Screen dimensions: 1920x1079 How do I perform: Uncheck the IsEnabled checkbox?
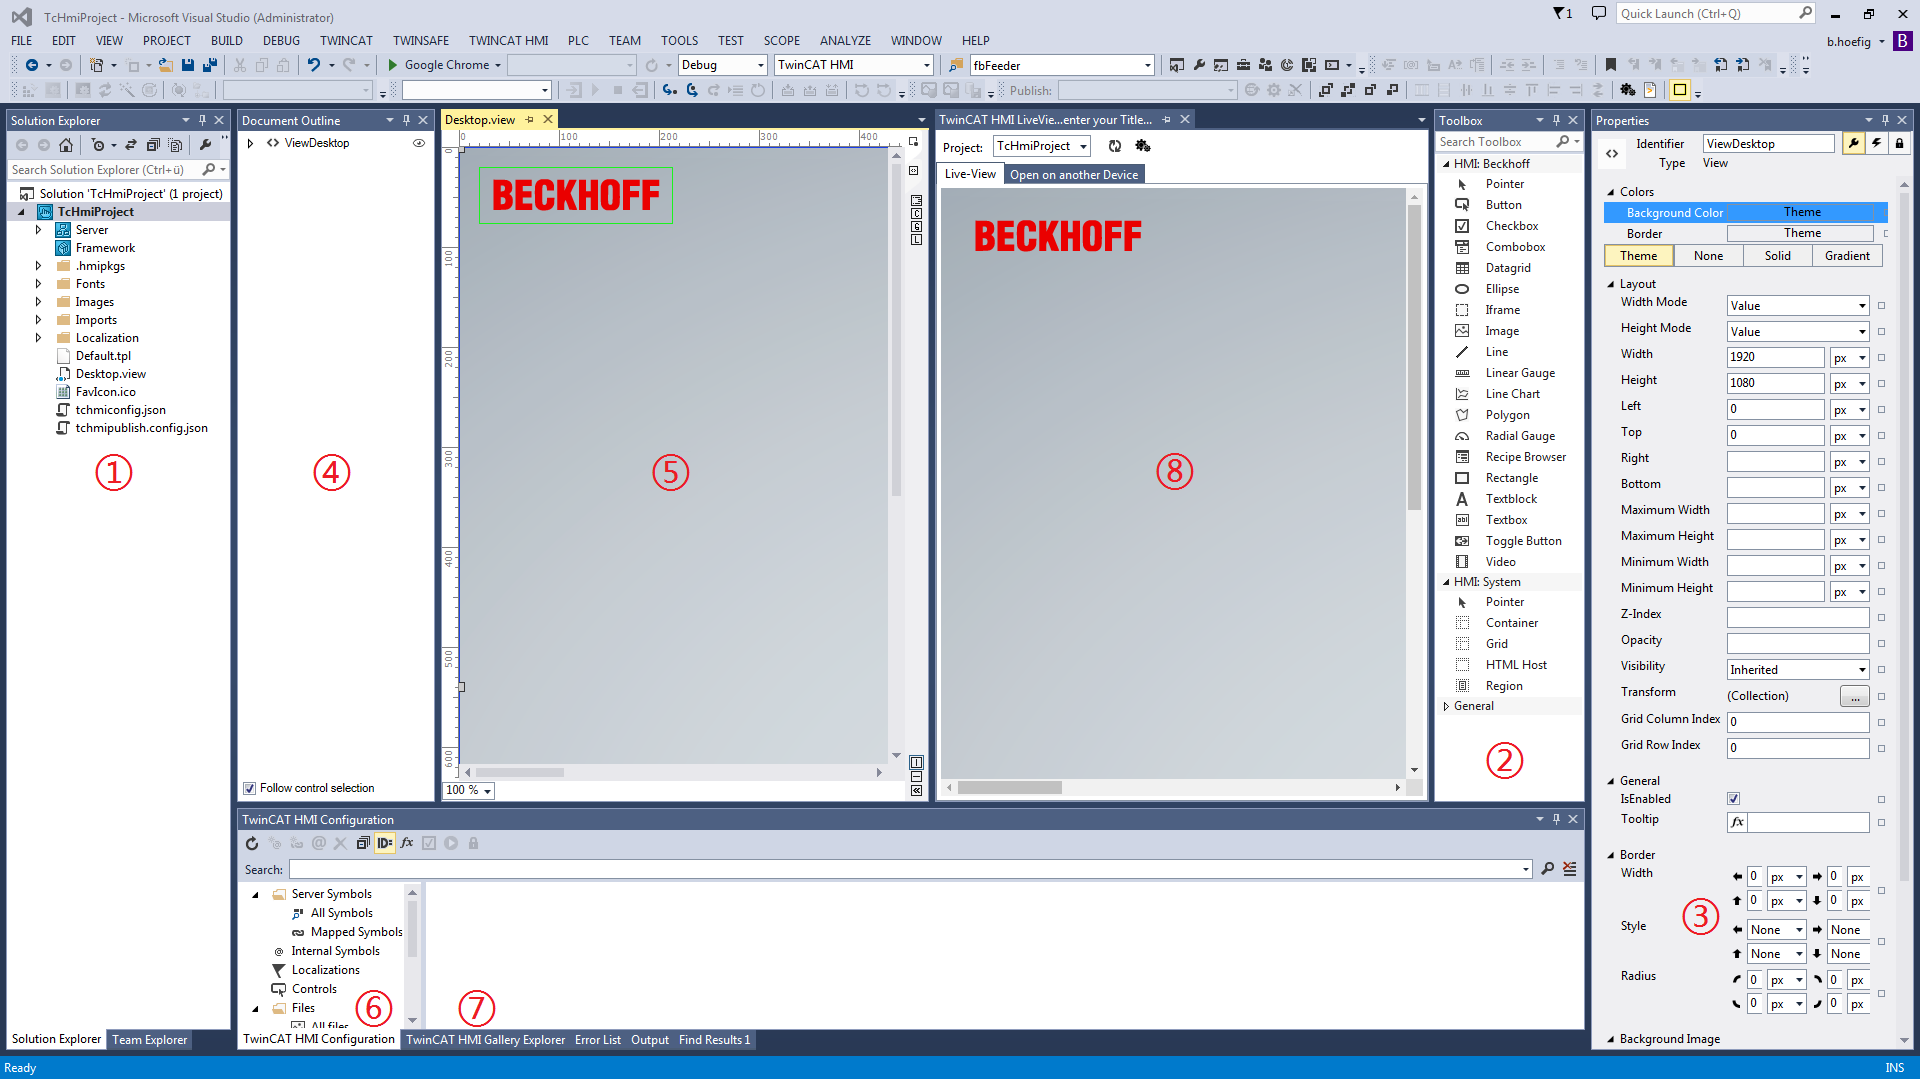1733,799
